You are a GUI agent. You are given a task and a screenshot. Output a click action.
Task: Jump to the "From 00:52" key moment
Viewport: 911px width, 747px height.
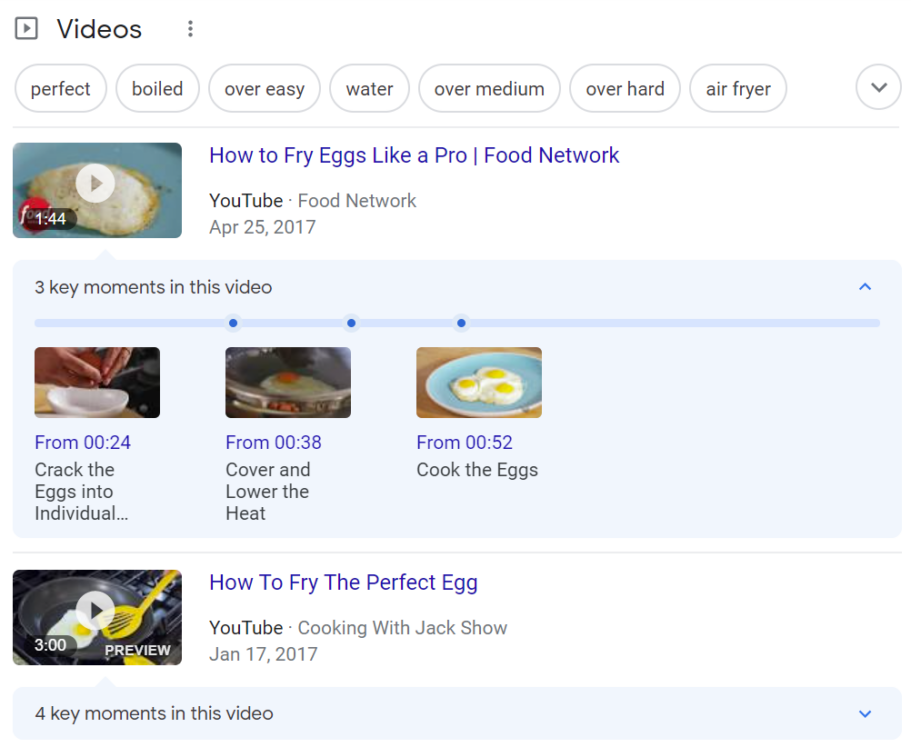pos(464,442)
